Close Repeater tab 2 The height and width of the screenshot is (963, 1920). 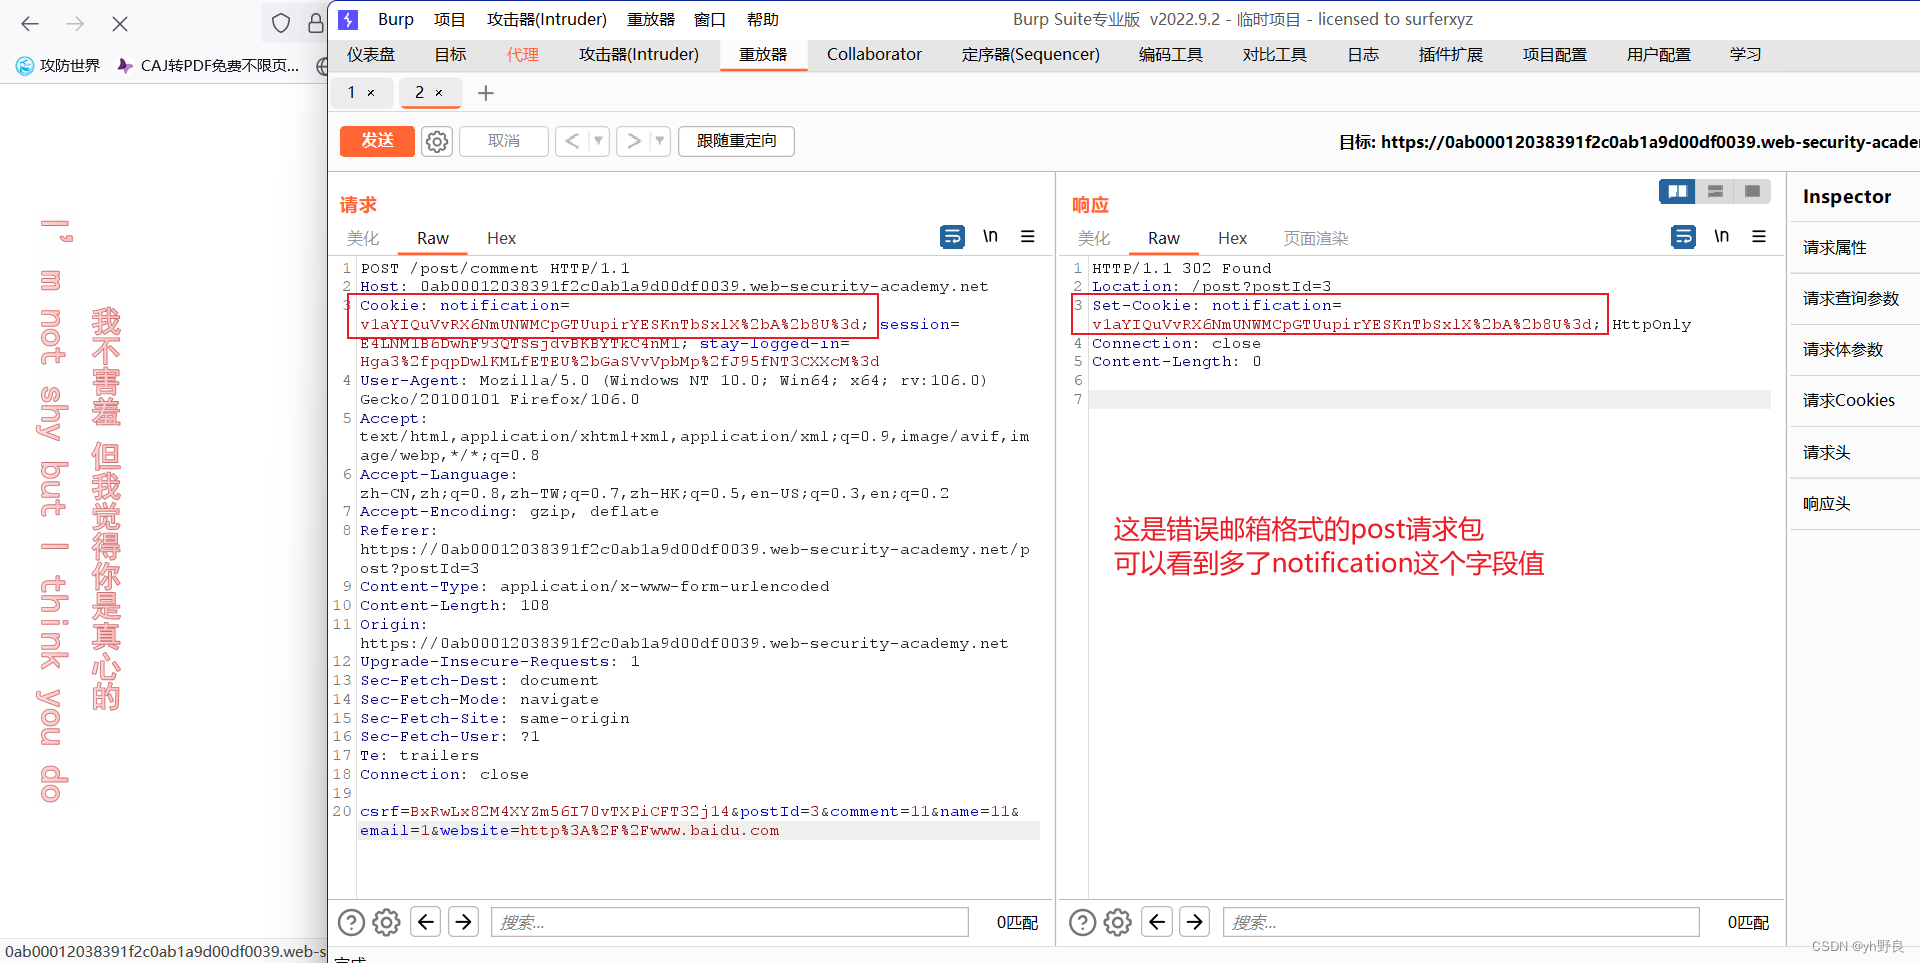439,93
